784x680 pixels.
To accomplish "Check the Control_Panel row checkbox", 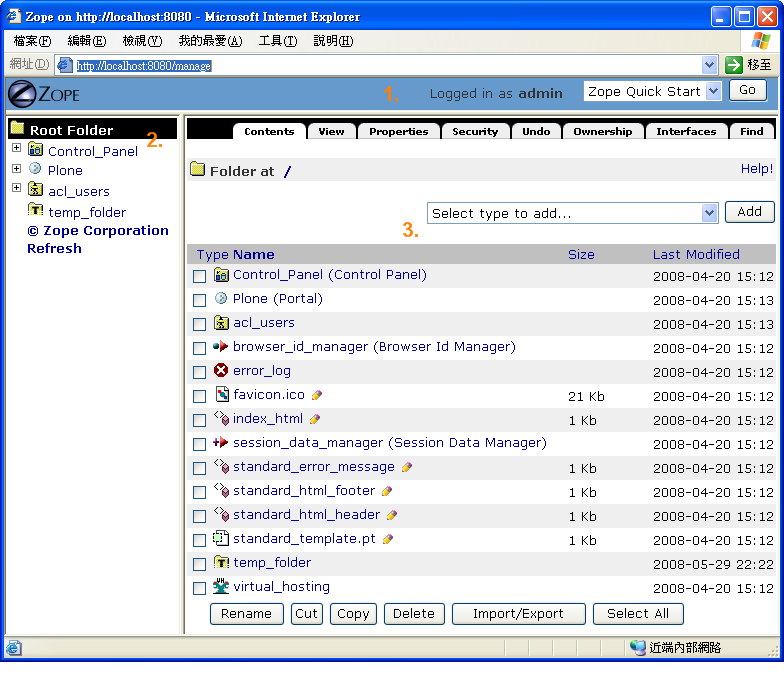I will coord(200,276).
